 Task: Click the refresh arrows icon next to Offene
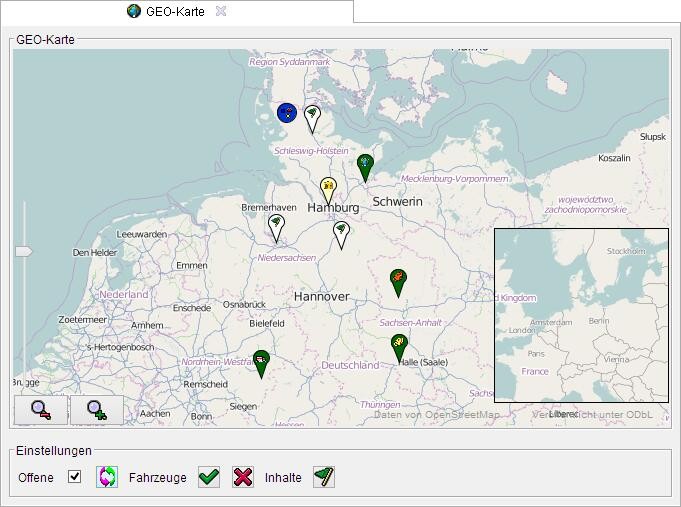point(107,477)
